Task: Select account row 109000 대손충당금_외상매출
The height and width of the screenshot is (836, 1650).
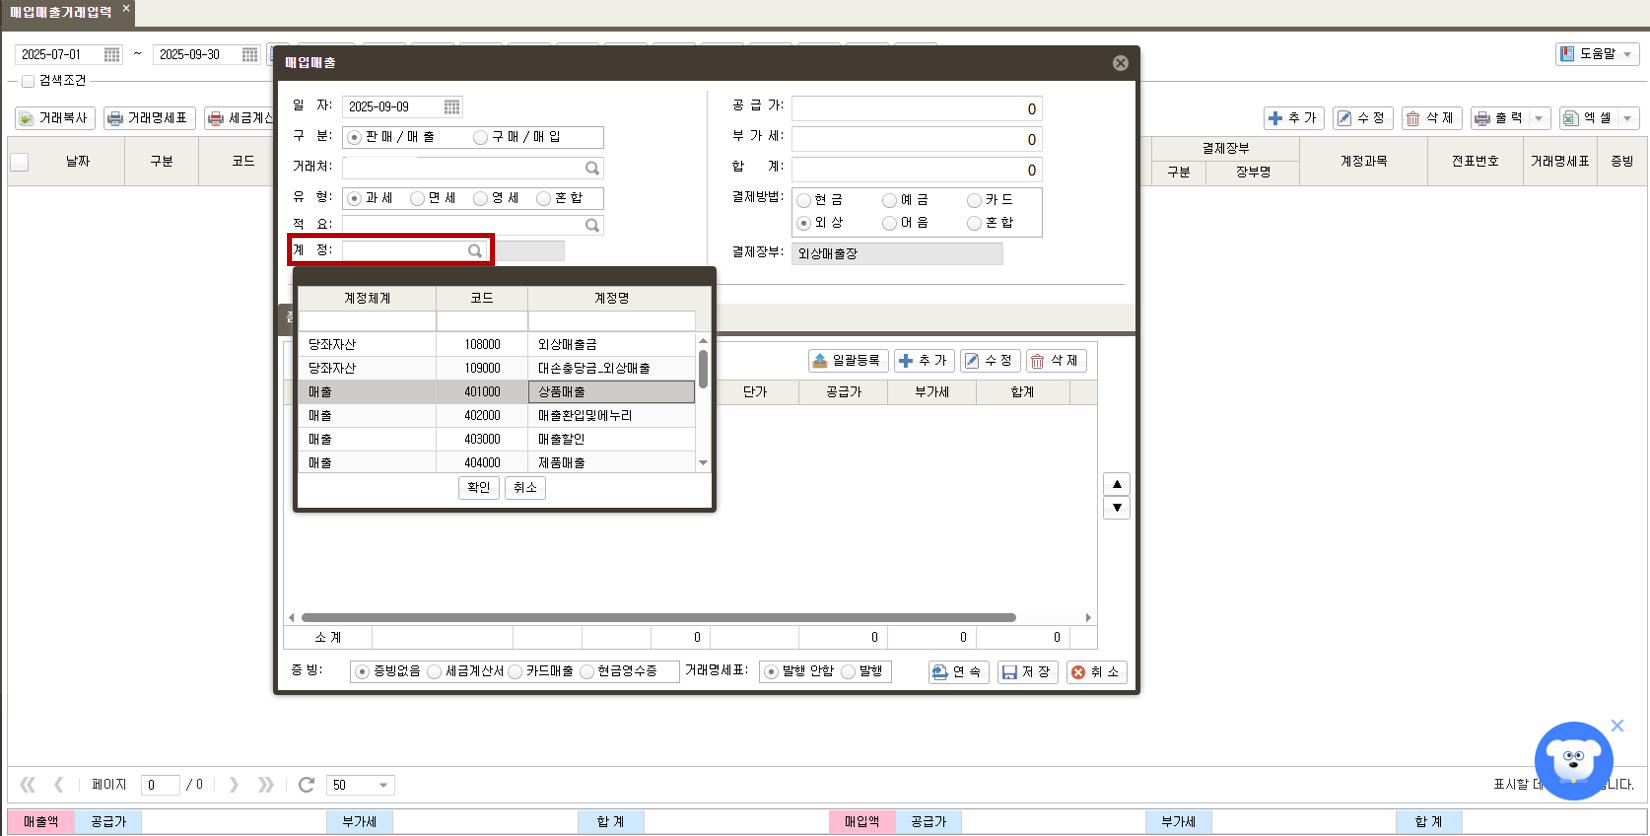Action: click(497, 368)
